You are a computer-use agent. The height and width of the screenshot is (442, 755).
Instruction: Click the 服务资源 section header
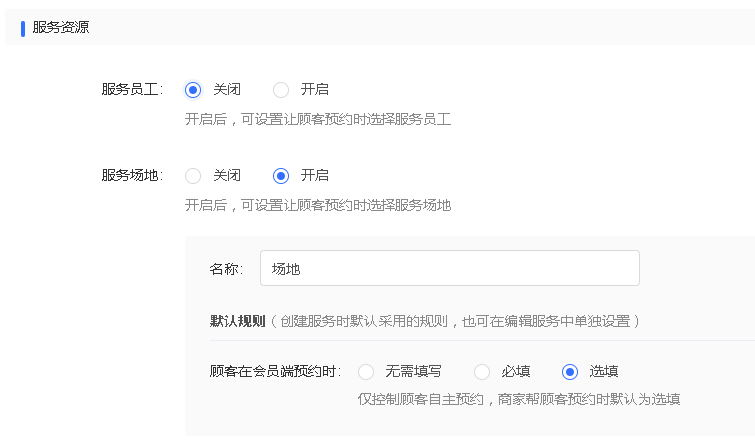click(61, 27)
